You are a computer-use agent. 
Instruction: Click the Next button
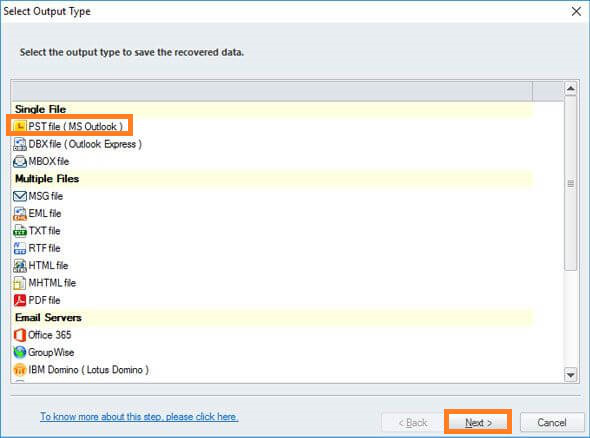click(478, 423)
